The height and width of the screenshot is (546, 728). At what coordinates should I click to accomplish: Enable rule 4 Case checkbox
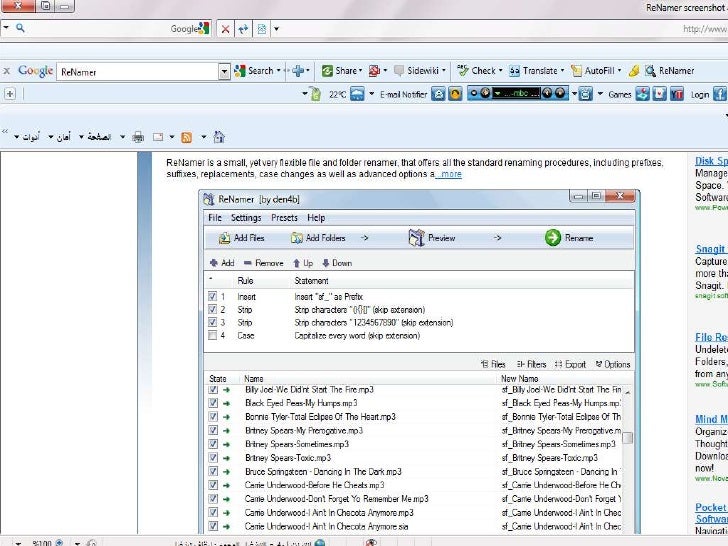212,335
